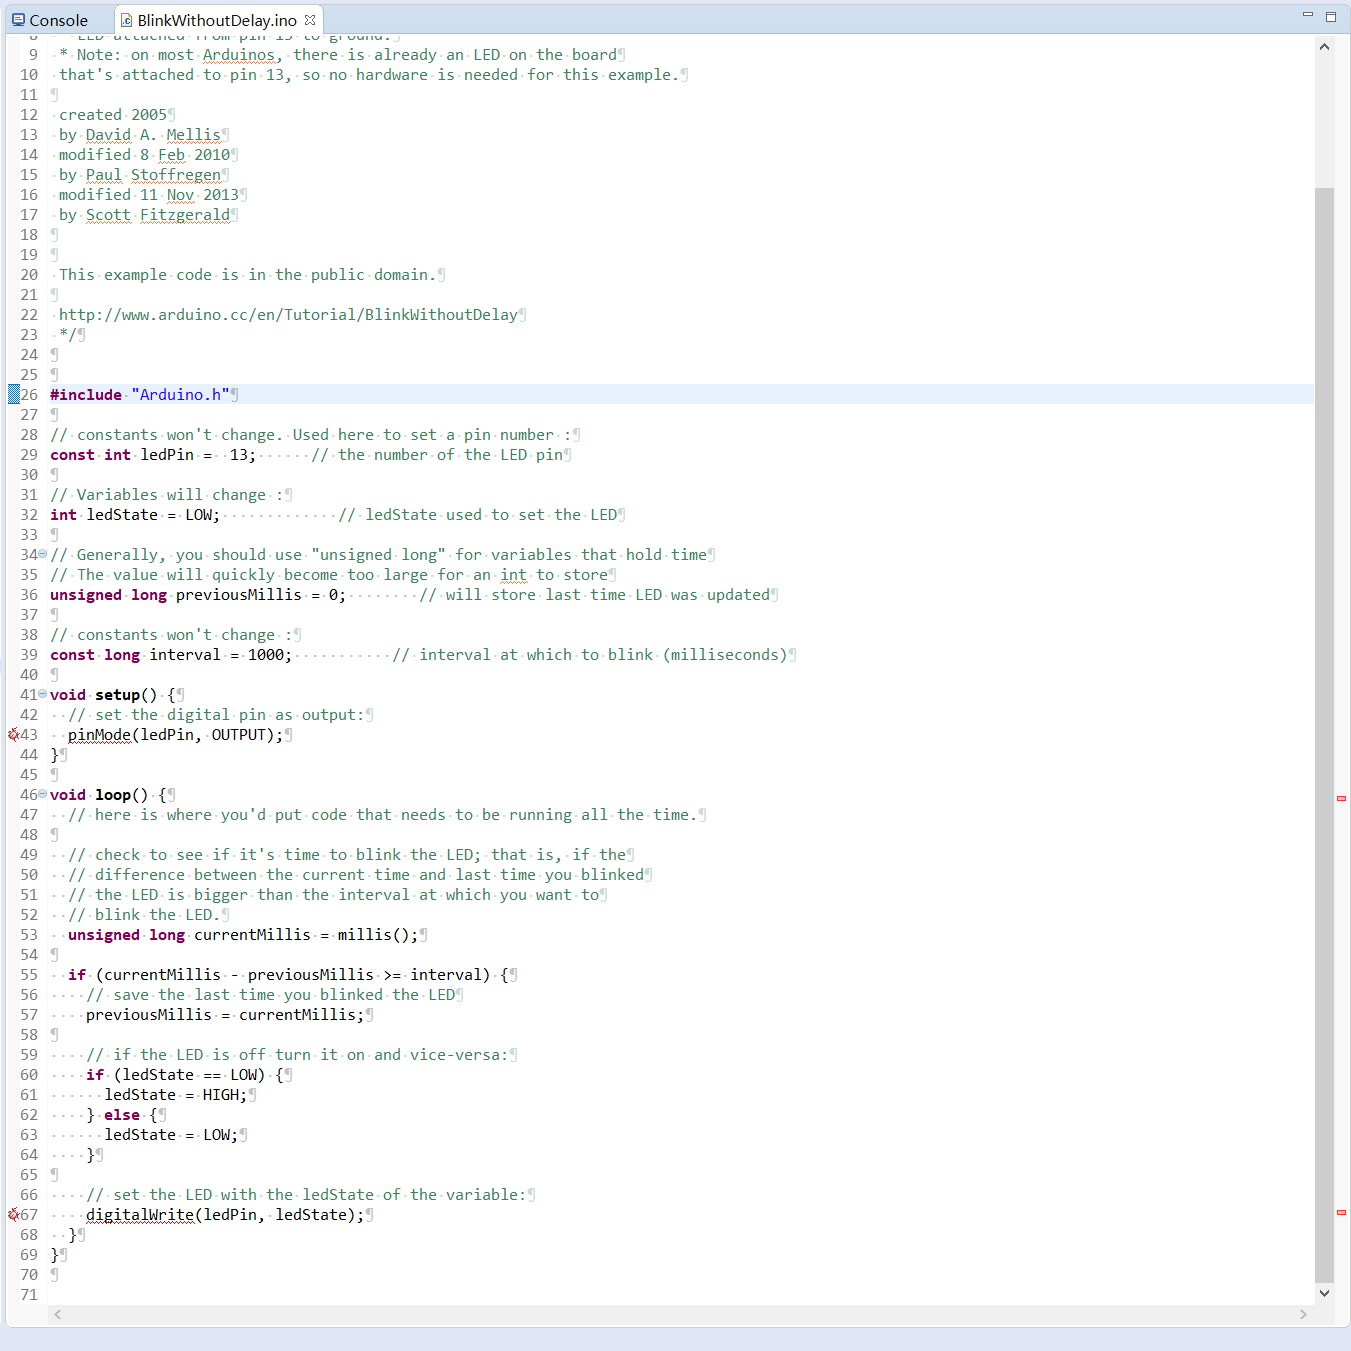Click the scroll-up arrow of the vertical scrollbar
Image resolution: width=1351 pixels, height=1351 pixels.
pyautogui.click(x=1325, y=45)
